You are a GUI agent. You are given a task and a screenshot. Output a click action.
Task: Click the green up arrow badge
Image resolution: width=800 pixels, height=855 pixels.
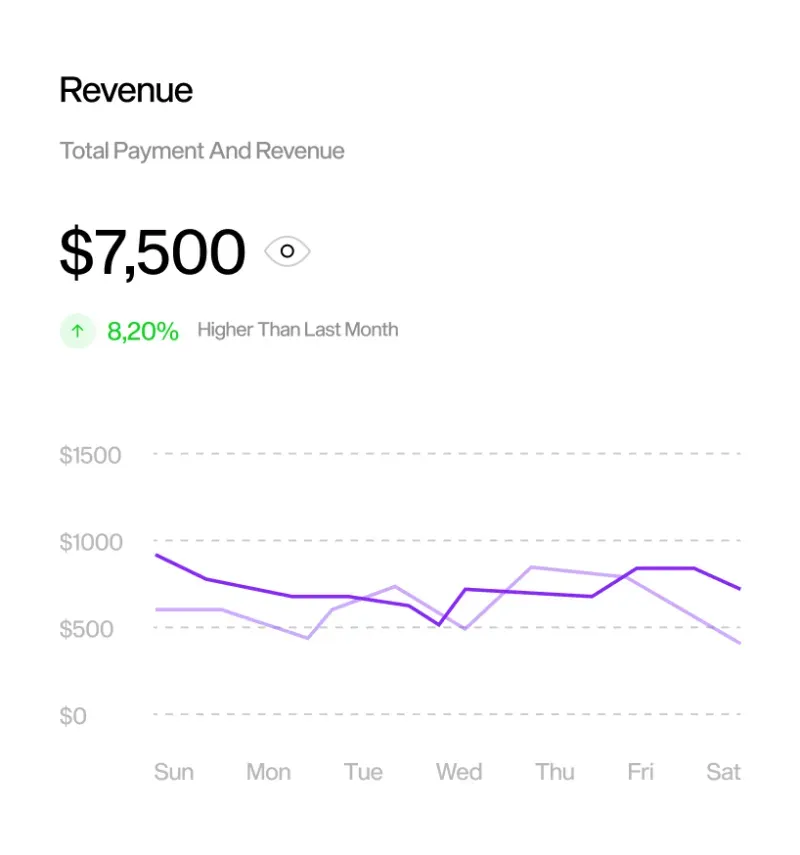pyautogui.click(x=77, y=330)
